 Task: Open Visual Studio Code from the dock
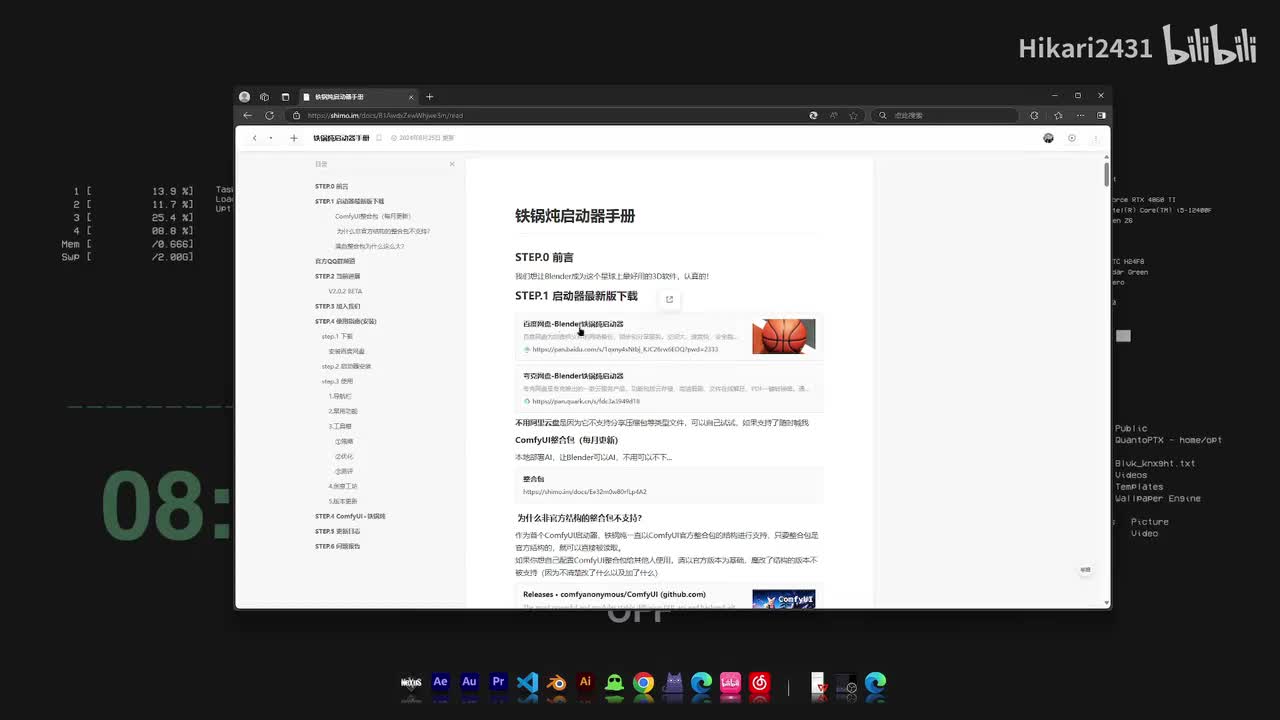click(528, 683)
